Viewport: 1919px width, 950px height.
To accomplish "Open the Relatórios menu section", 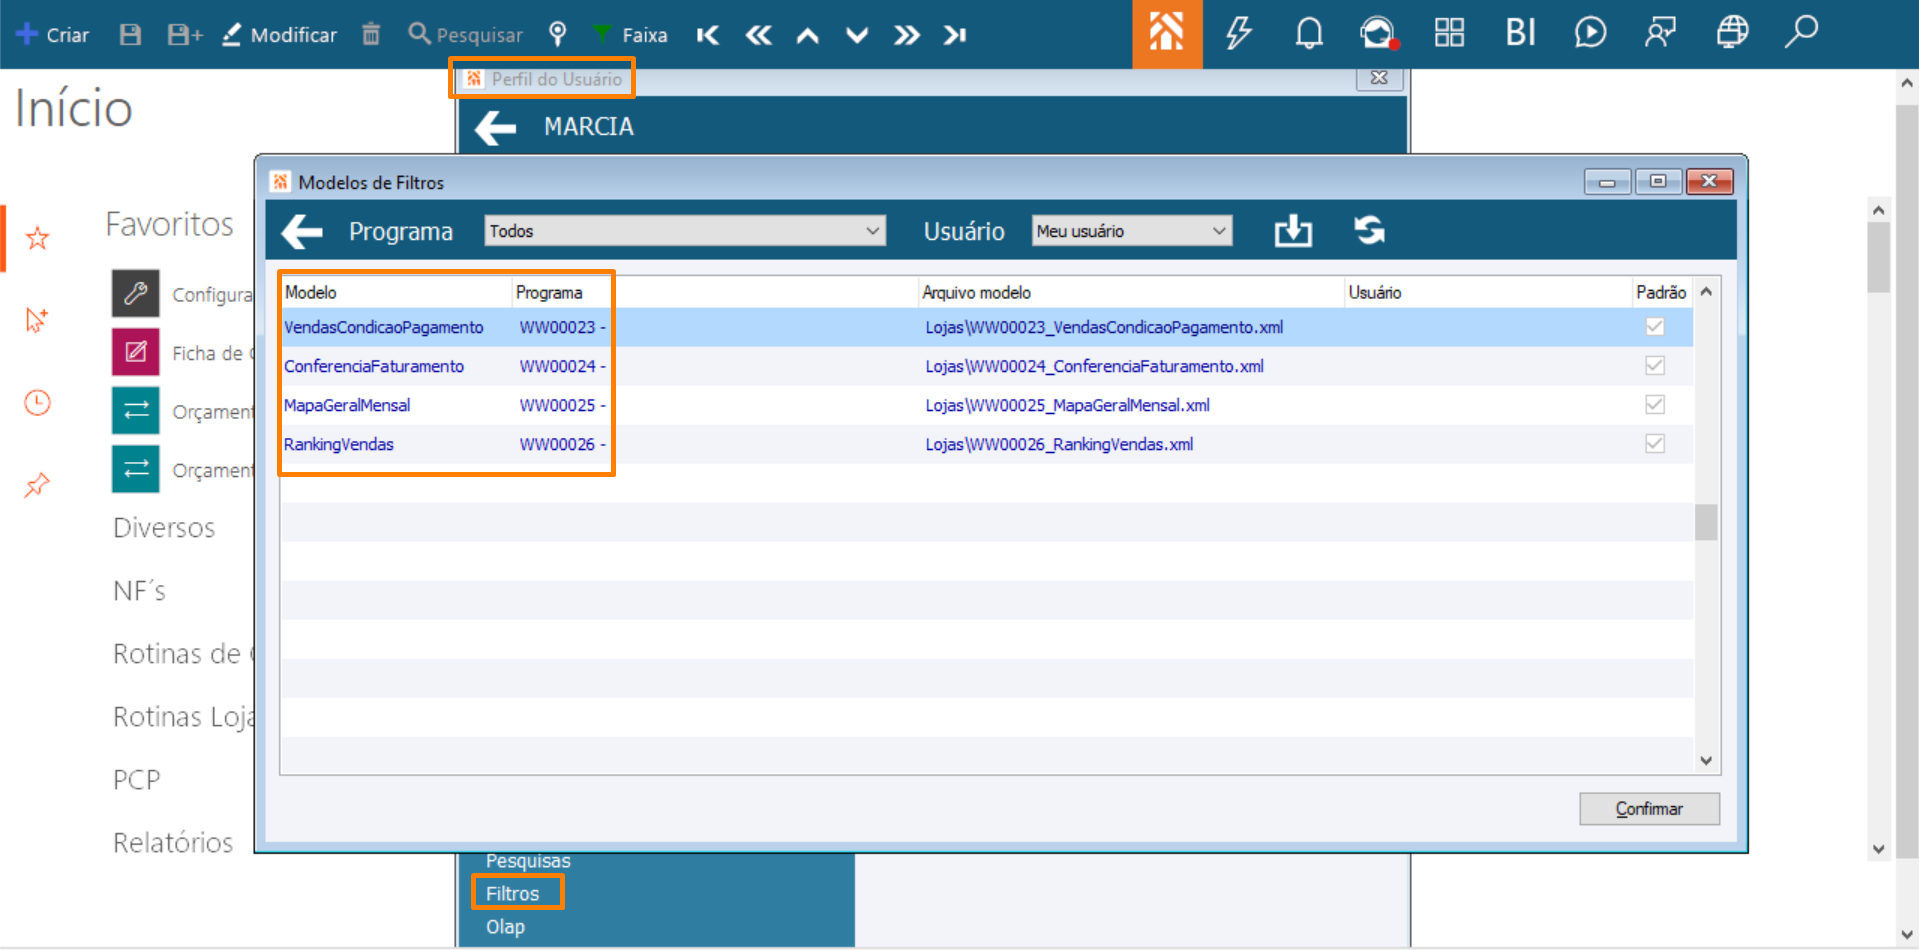I will click(x=173, y=843).
